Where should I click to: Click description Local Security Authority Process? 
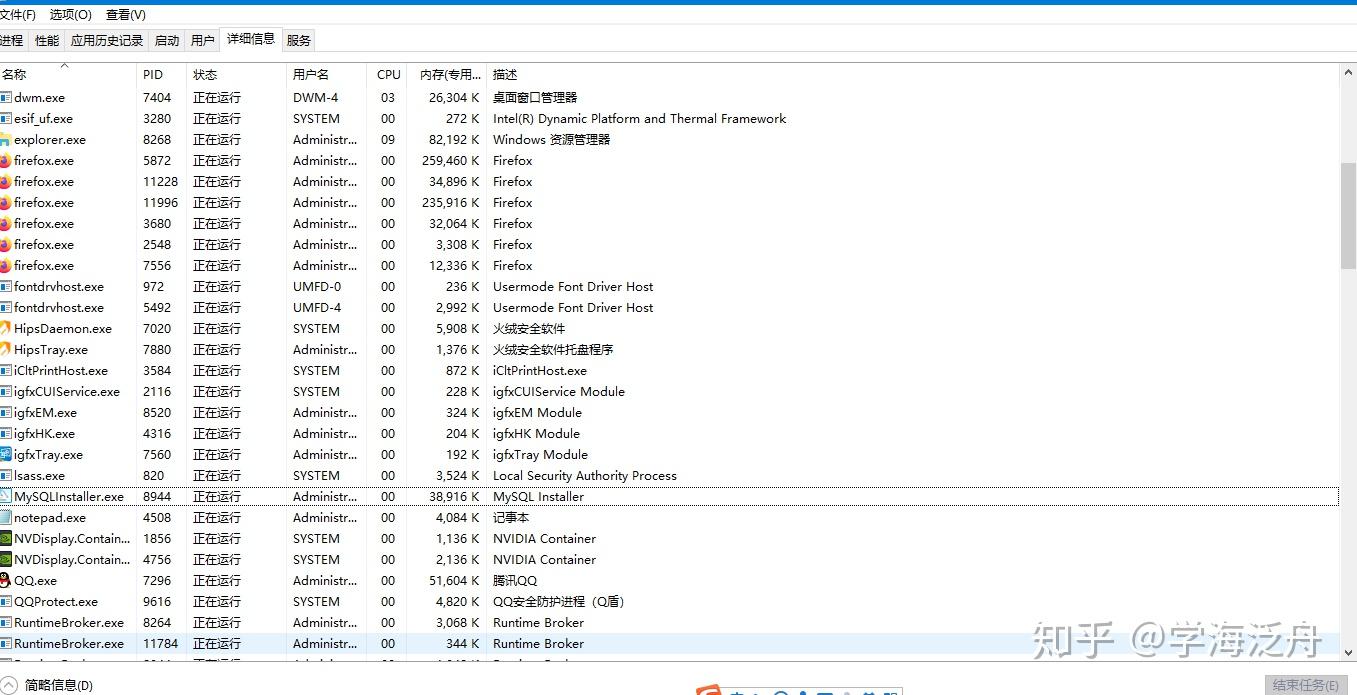[585, 475]
